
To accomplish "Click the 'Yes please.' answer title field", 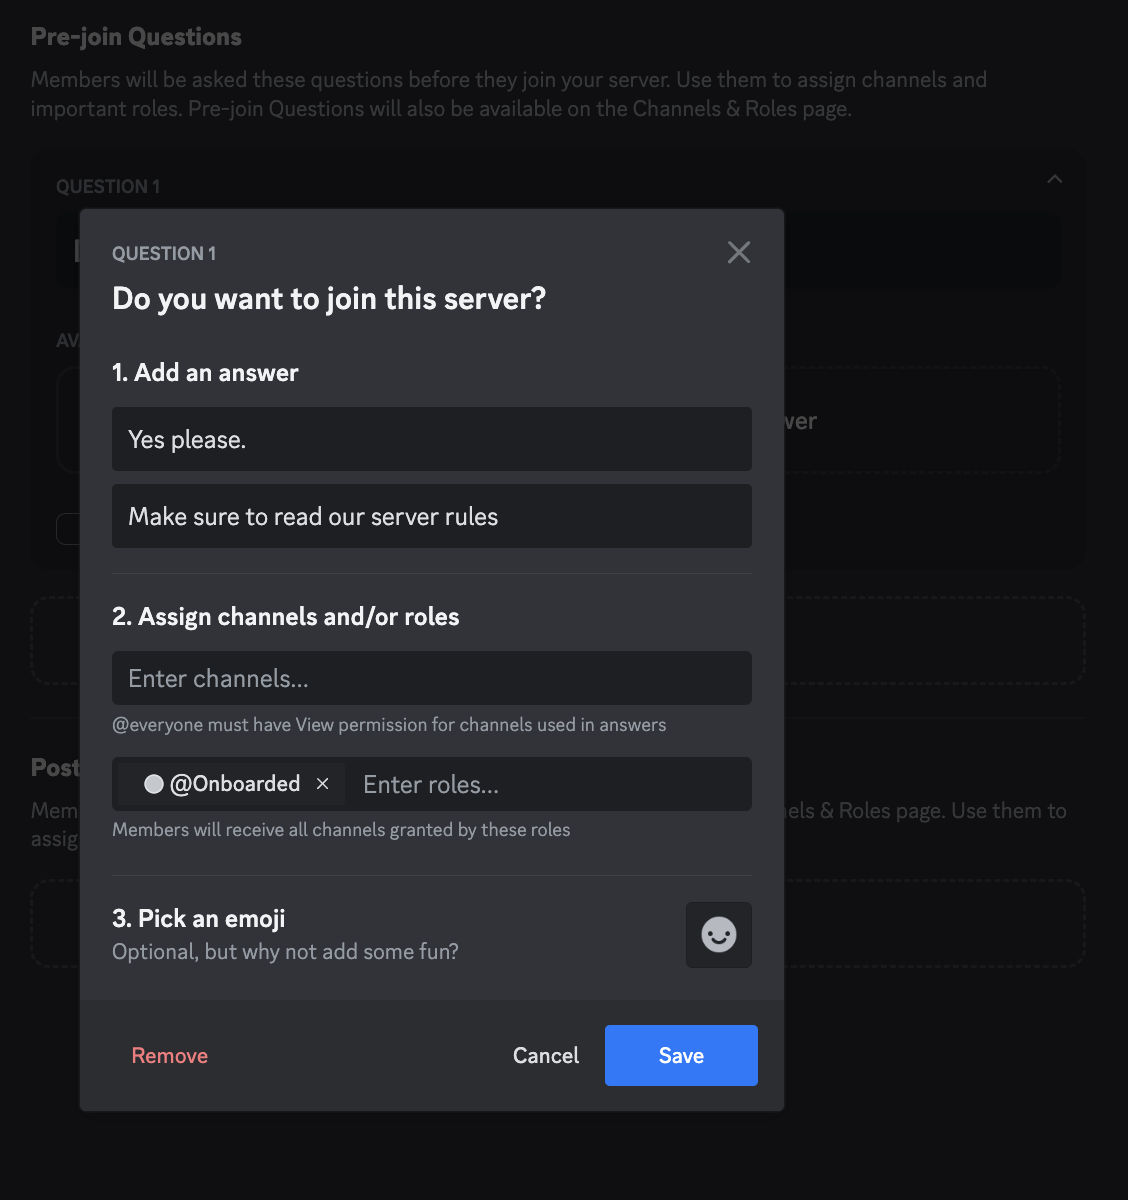I will pos(431,439).
